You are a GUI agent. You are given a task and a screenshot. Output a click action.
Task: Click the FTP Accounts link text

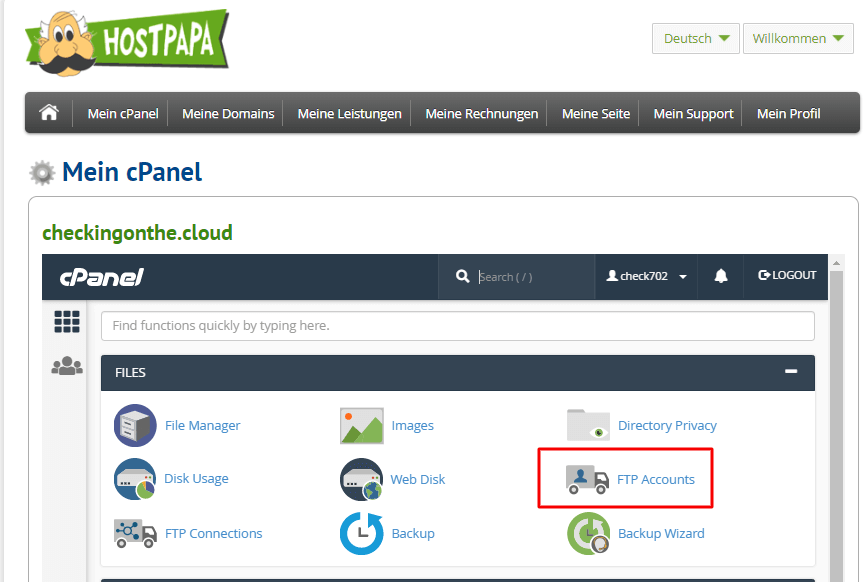coord(655,479)
